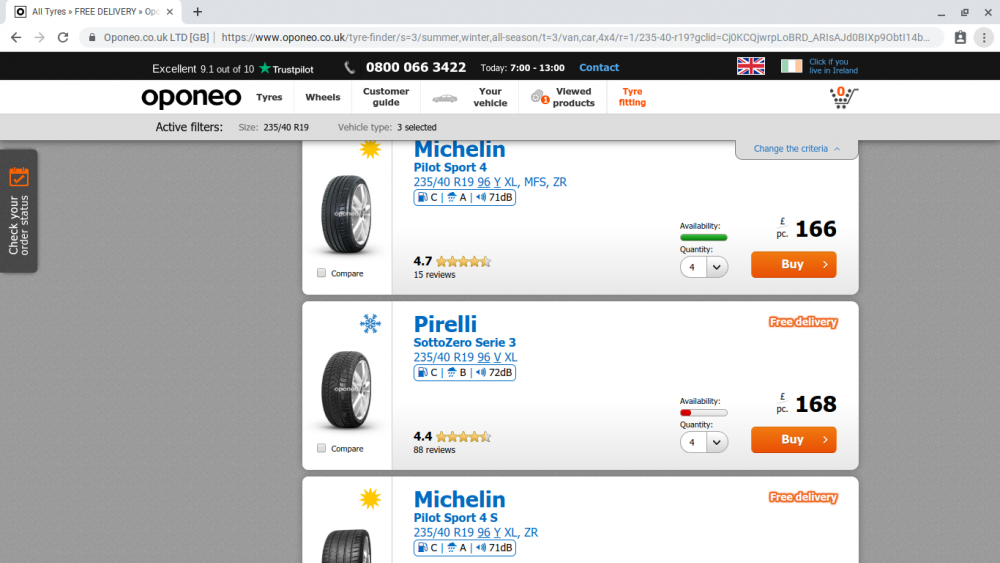The height and width of the screenshot is (563, 1000).
Task: Open Viewed products menu
Action: 573,97
